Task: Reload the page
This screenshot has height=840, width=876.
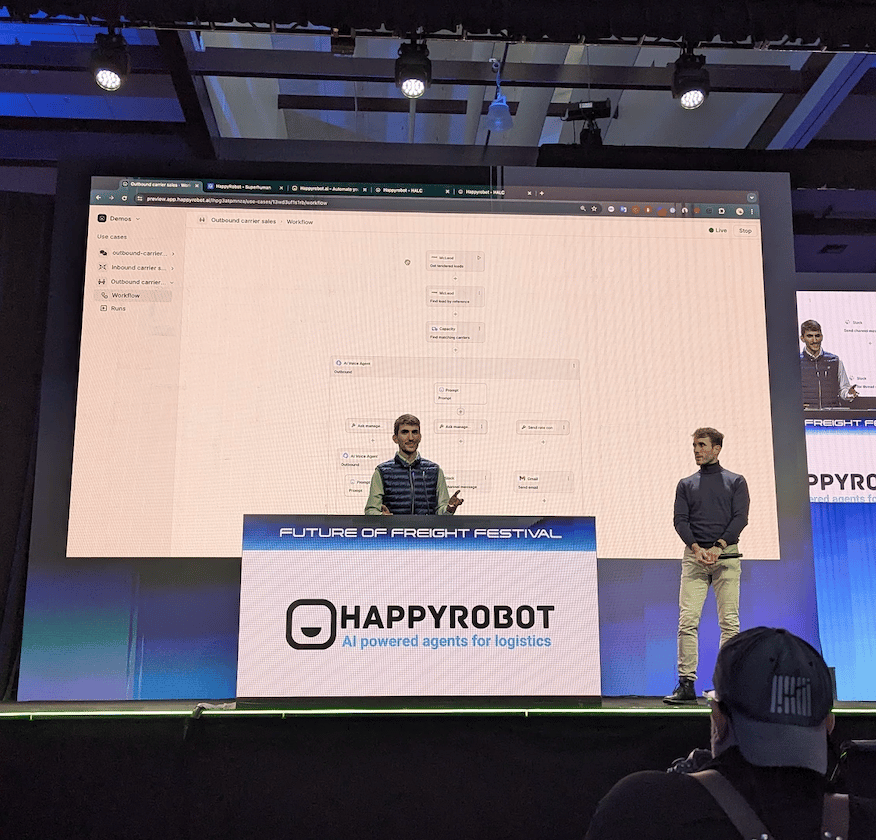Action: pyautogui.click(x=124, y=198)
